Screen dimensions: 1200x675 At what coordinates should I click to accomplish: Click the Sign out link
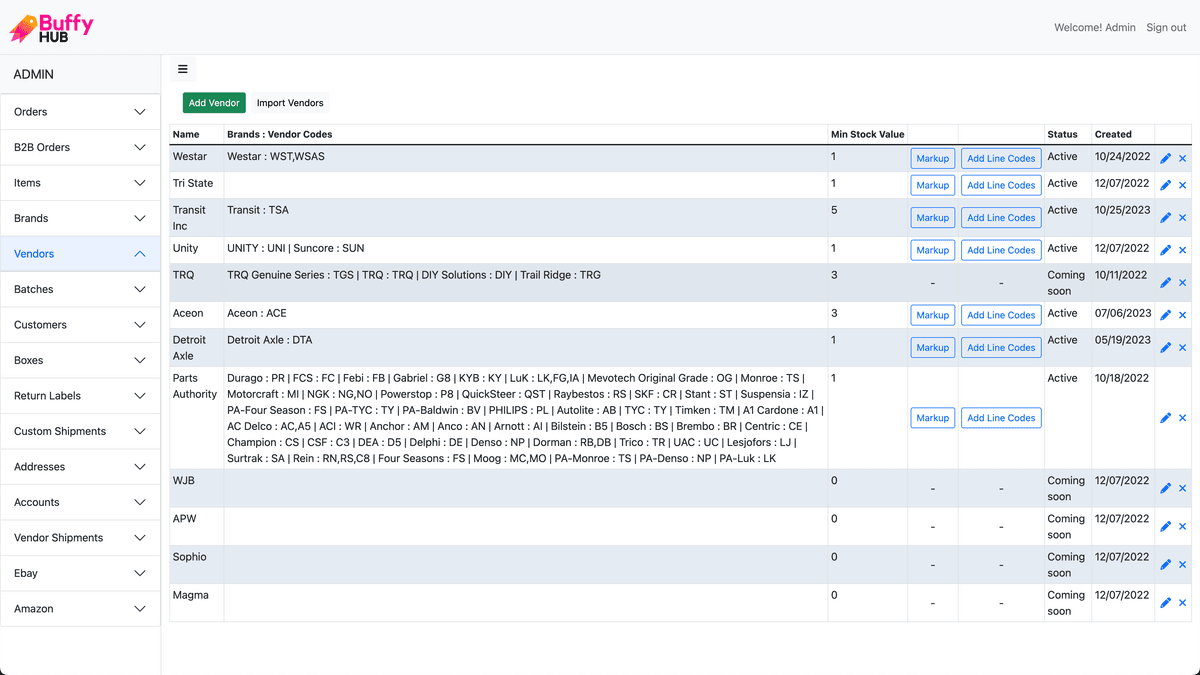[1166, 28]
